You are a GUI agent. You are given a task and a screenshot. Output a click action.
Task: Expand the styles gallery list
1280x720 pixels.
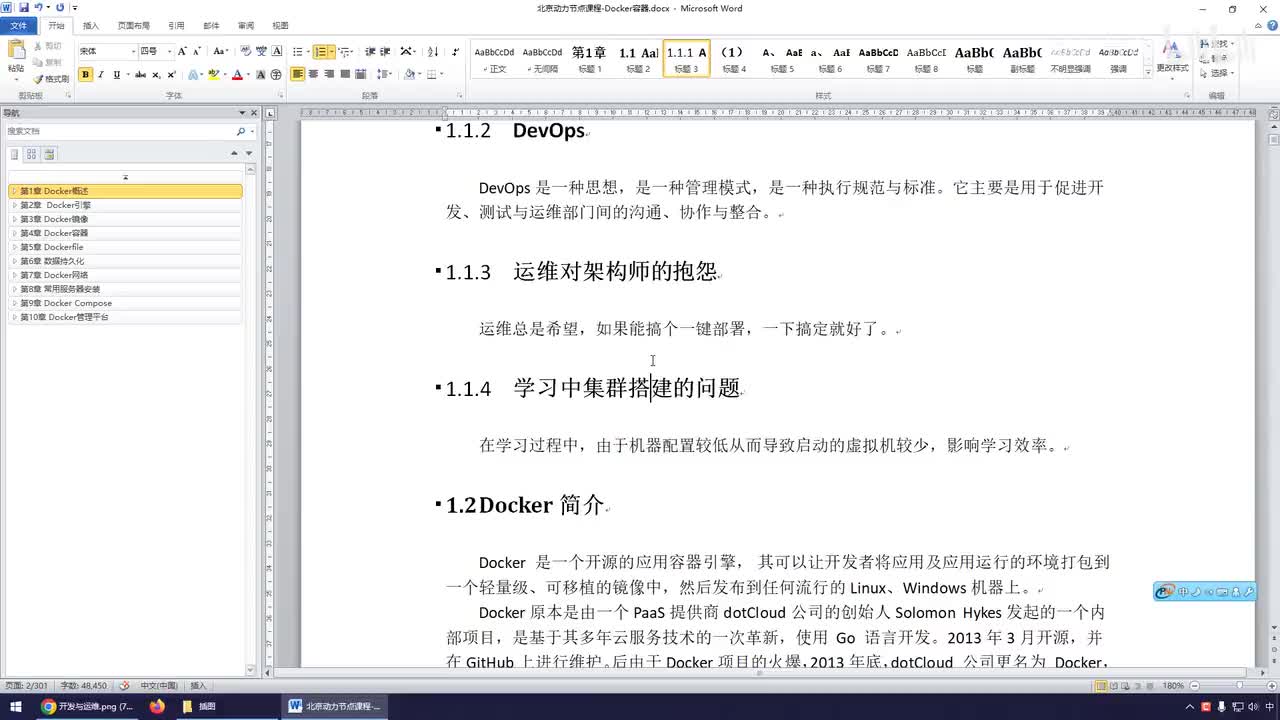[1148, 71]
